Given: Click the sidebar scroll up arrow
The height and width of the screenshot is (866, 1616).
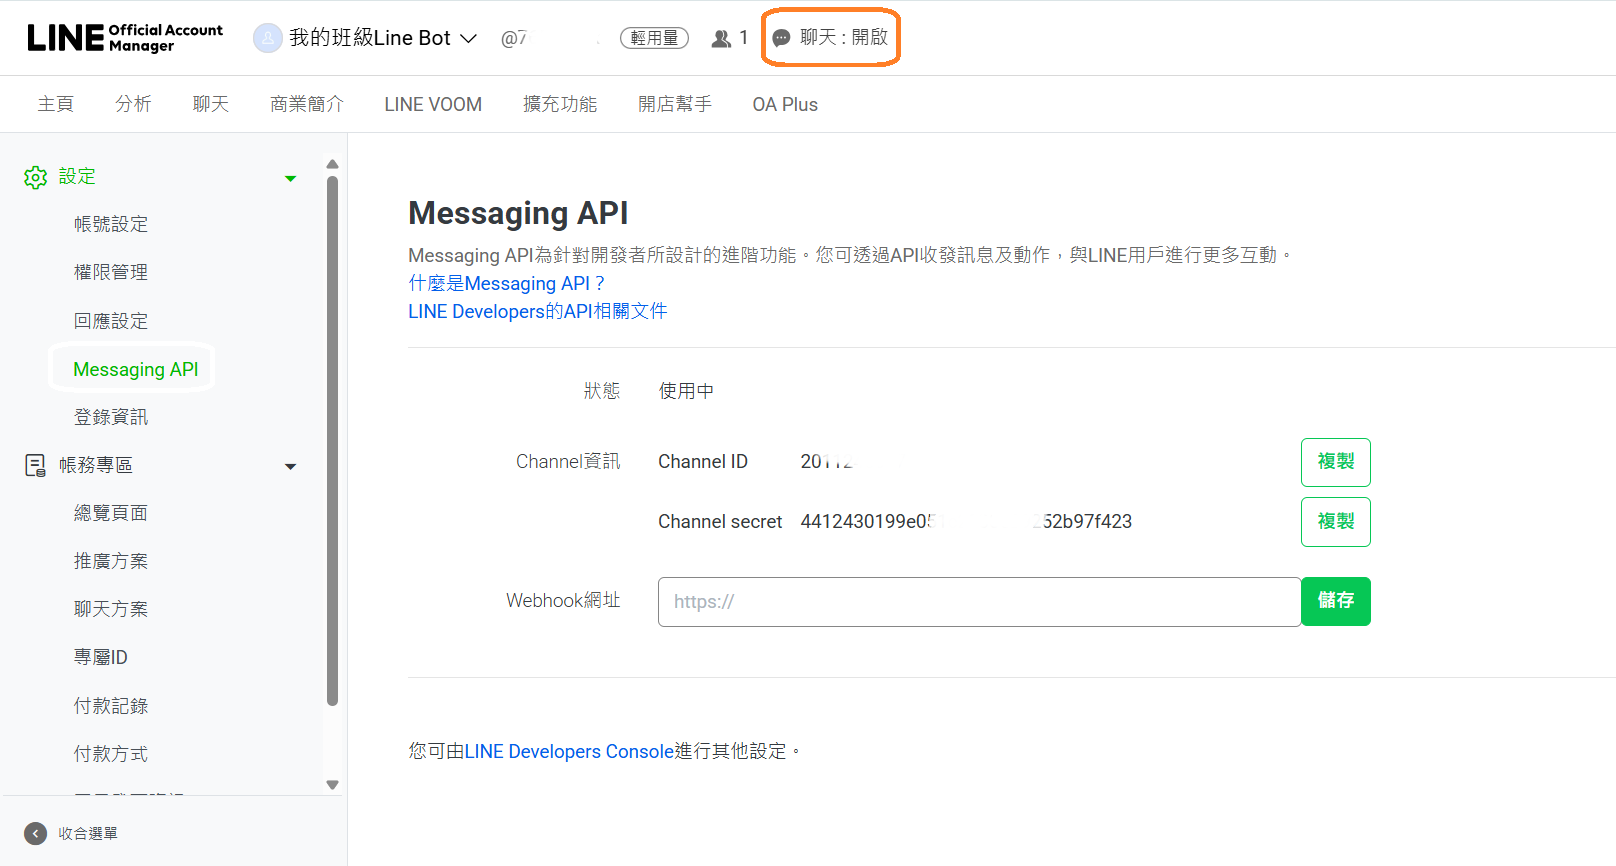Looking at the screenshot, I should (x=333, y=164).
